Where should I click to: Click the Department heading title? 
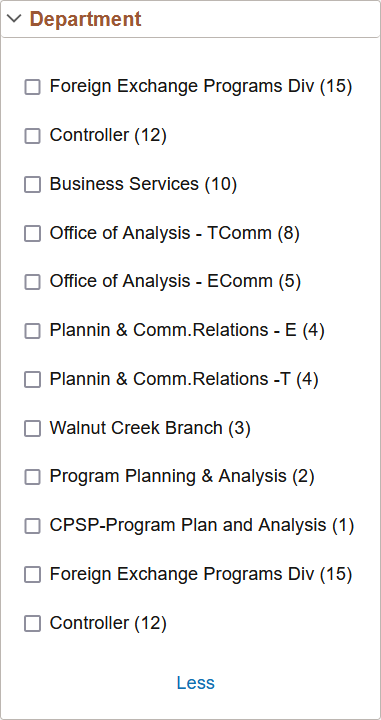(85, 19)
